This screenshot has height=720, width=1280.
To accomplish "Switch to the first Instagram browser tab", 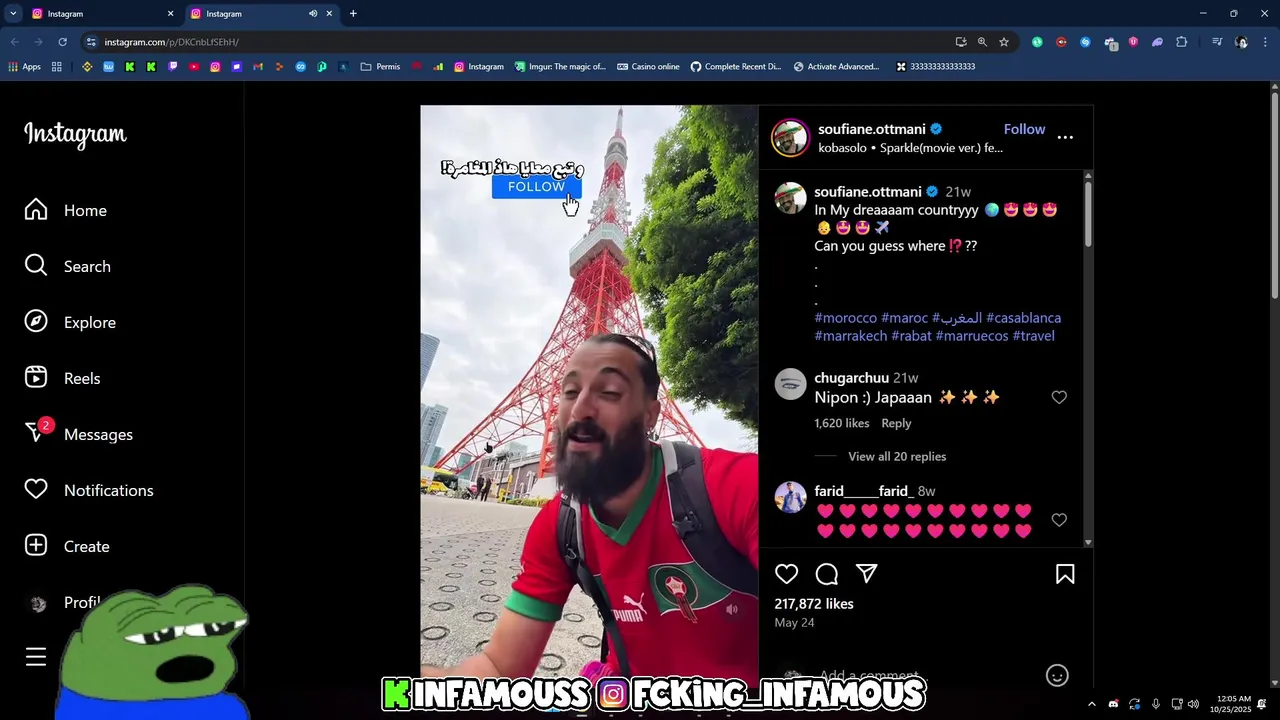I will (104, 14).
